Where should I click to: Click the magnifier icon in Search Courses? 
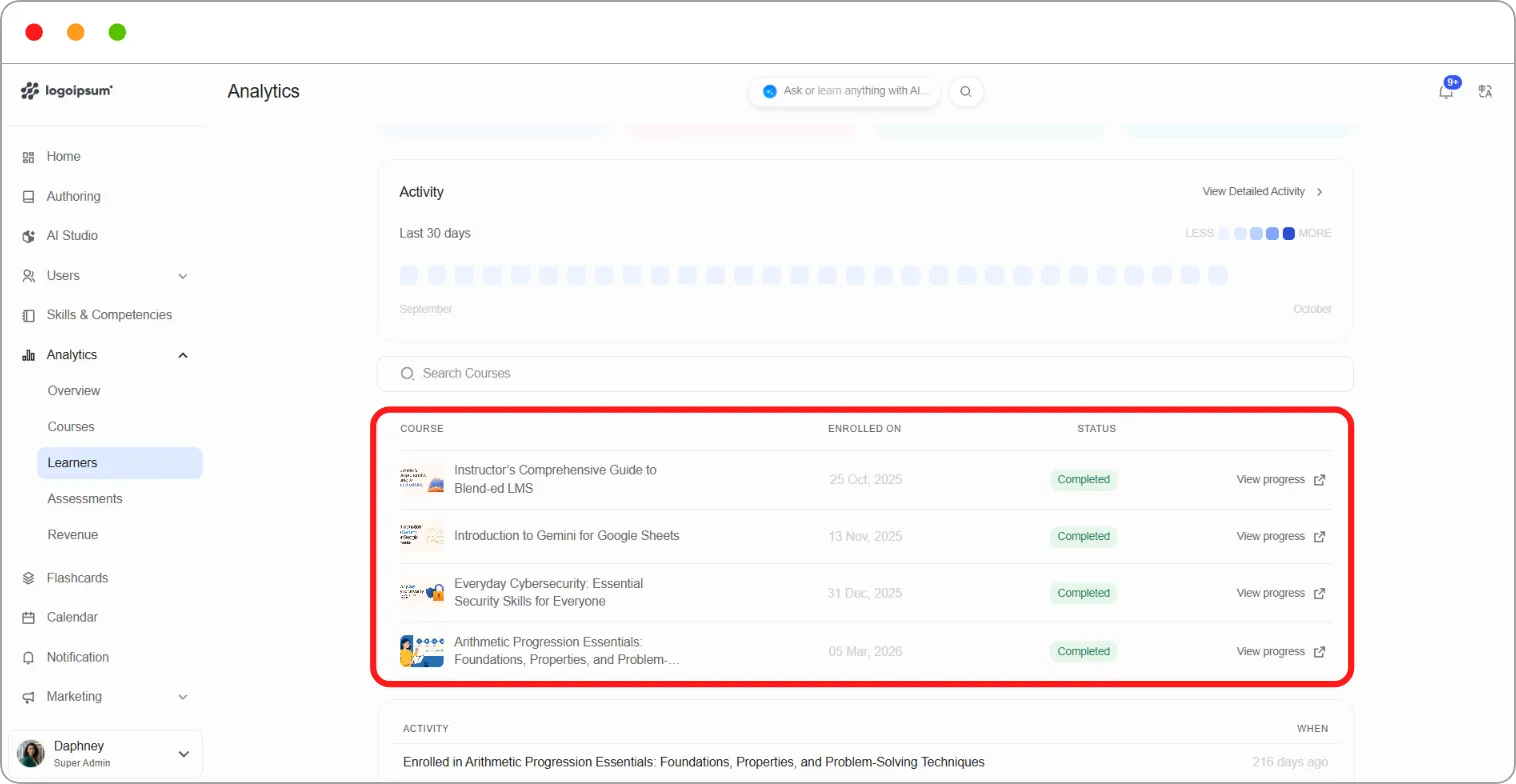click(407, 373)
